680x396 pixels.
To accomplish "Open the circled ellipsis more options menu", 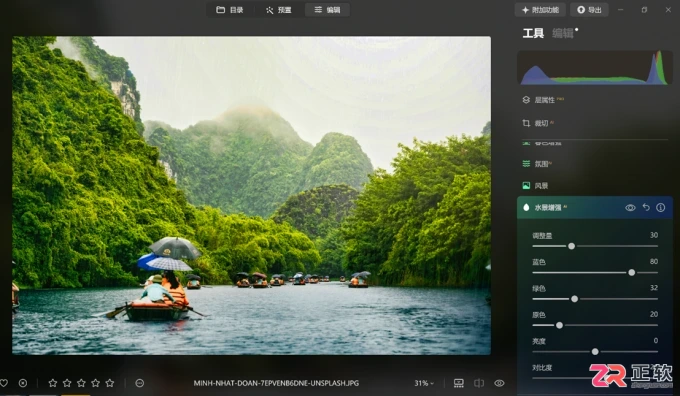I will point(140,383).
